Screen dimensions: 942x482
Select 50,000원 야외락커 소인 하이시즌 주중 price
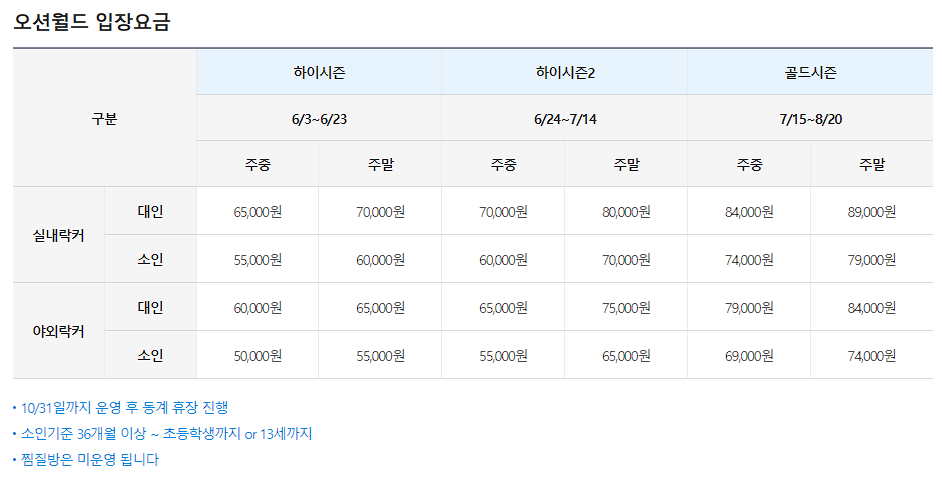[257, 356]
